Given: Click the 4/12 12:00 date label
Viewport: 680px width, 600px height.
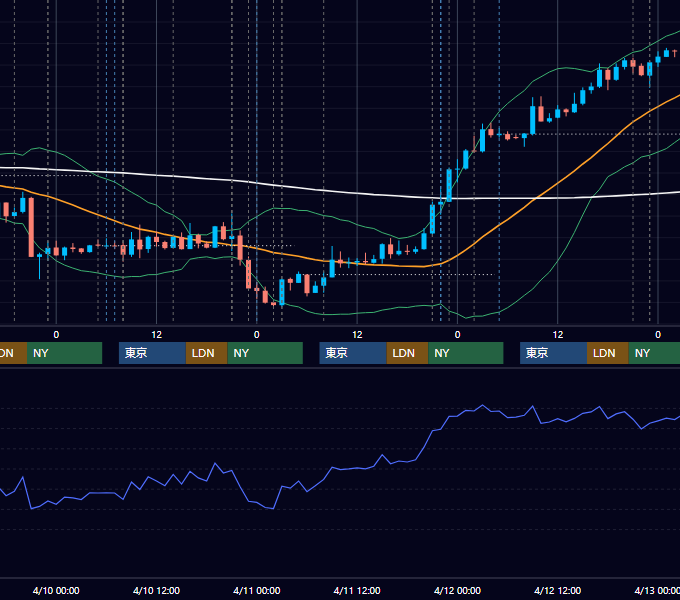Looking at the screenshot, I should point(557,590).
